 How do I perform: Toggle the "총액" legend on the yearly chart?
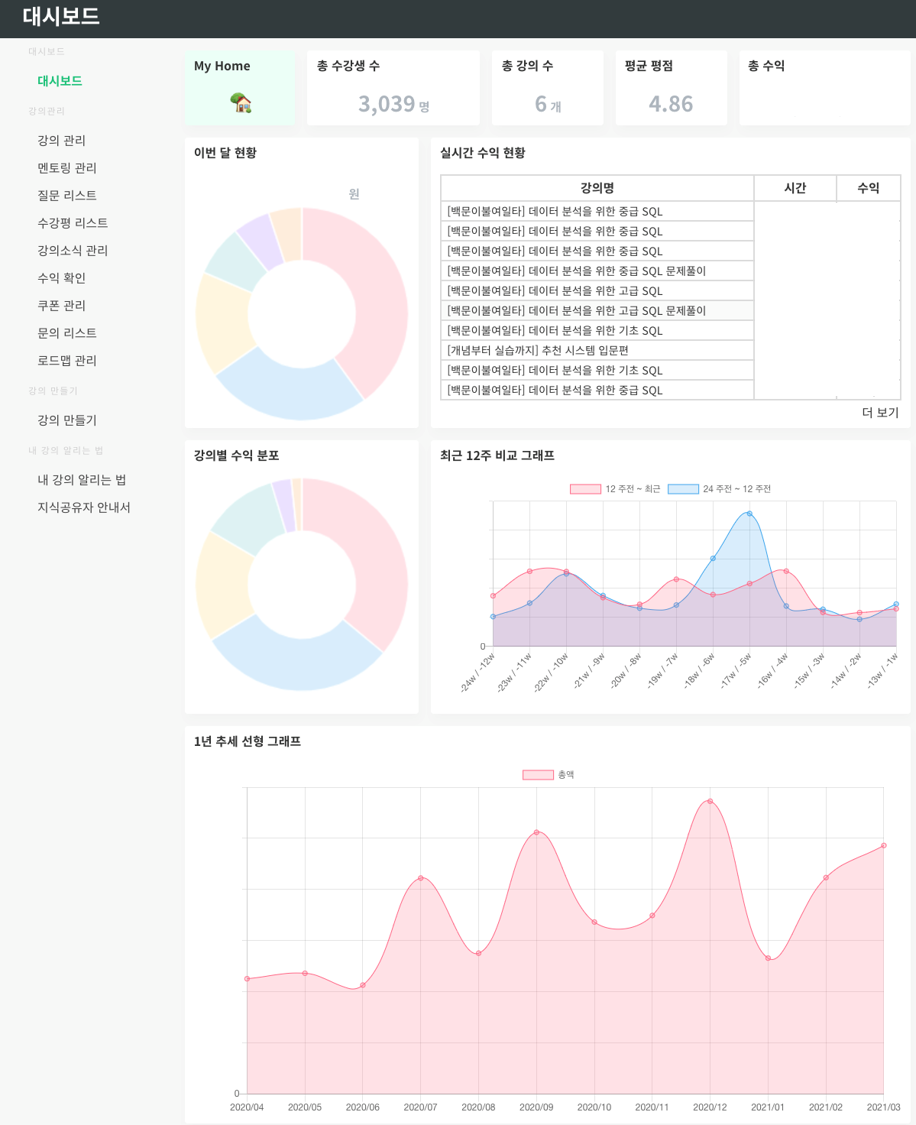click(x=547, y=775)
